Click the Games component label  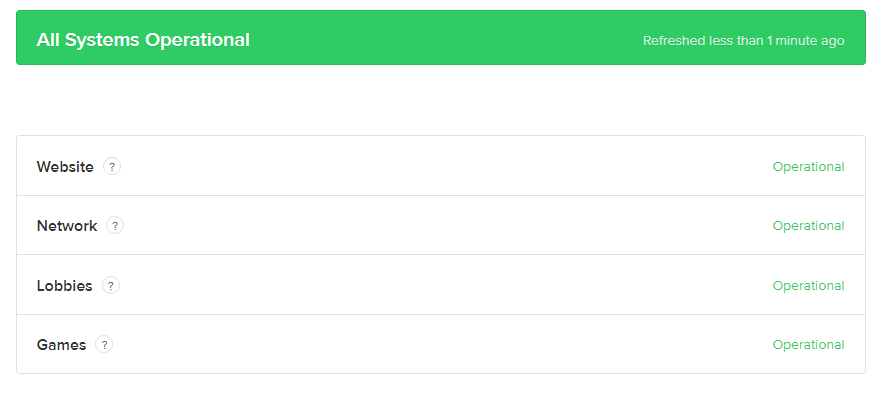point(61,345)
